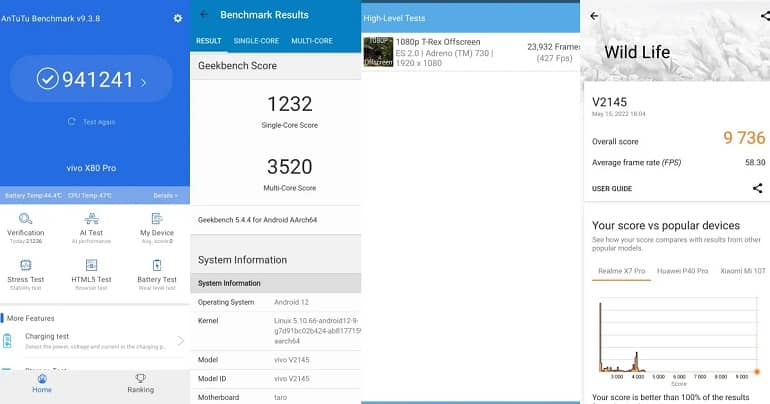
Task: Launch the AI Test icon
Action: 91,218
